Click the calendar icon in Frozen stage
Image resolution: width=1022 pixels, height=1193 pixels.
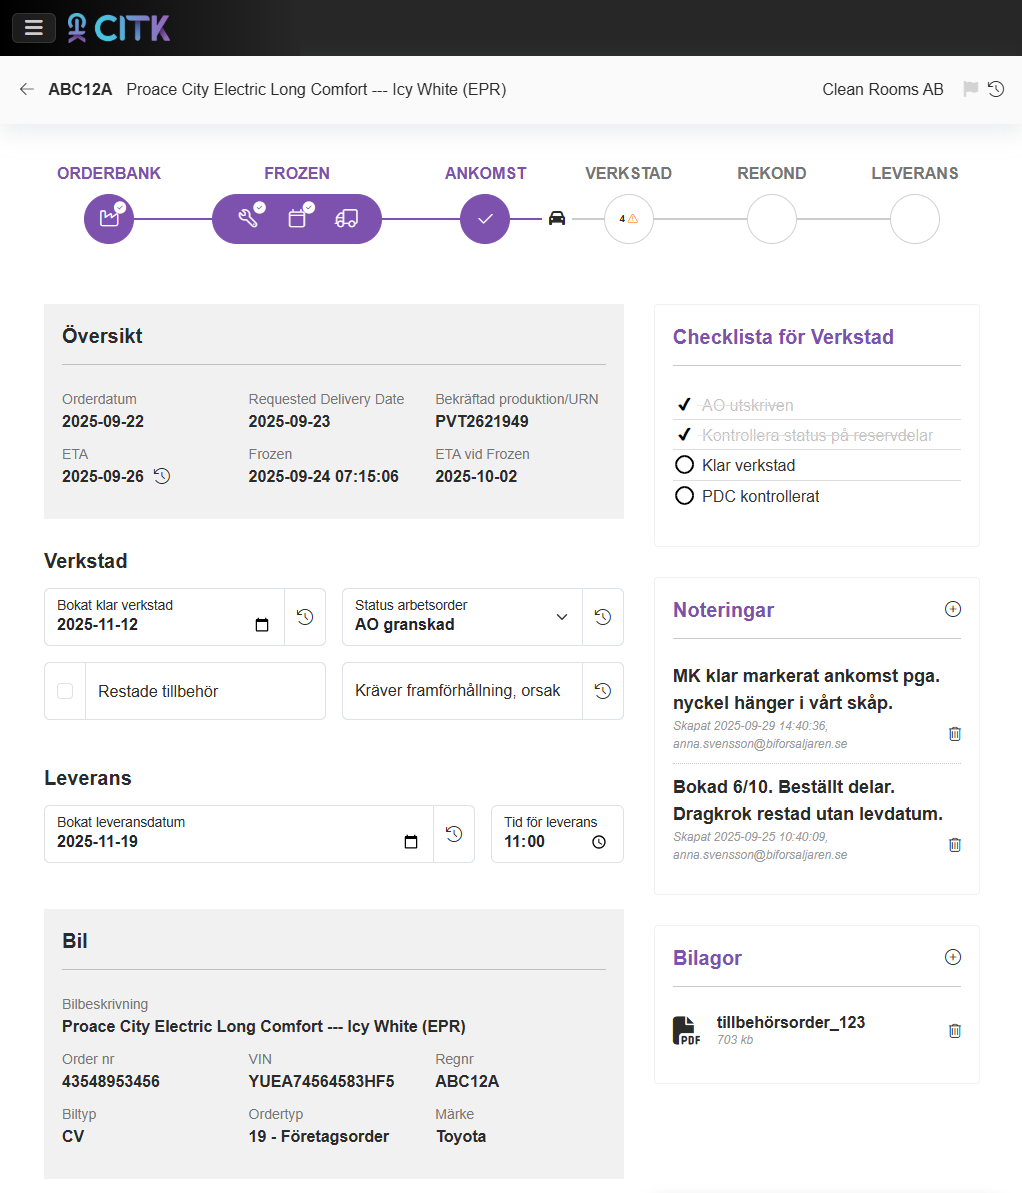click(x=298, y=219)
